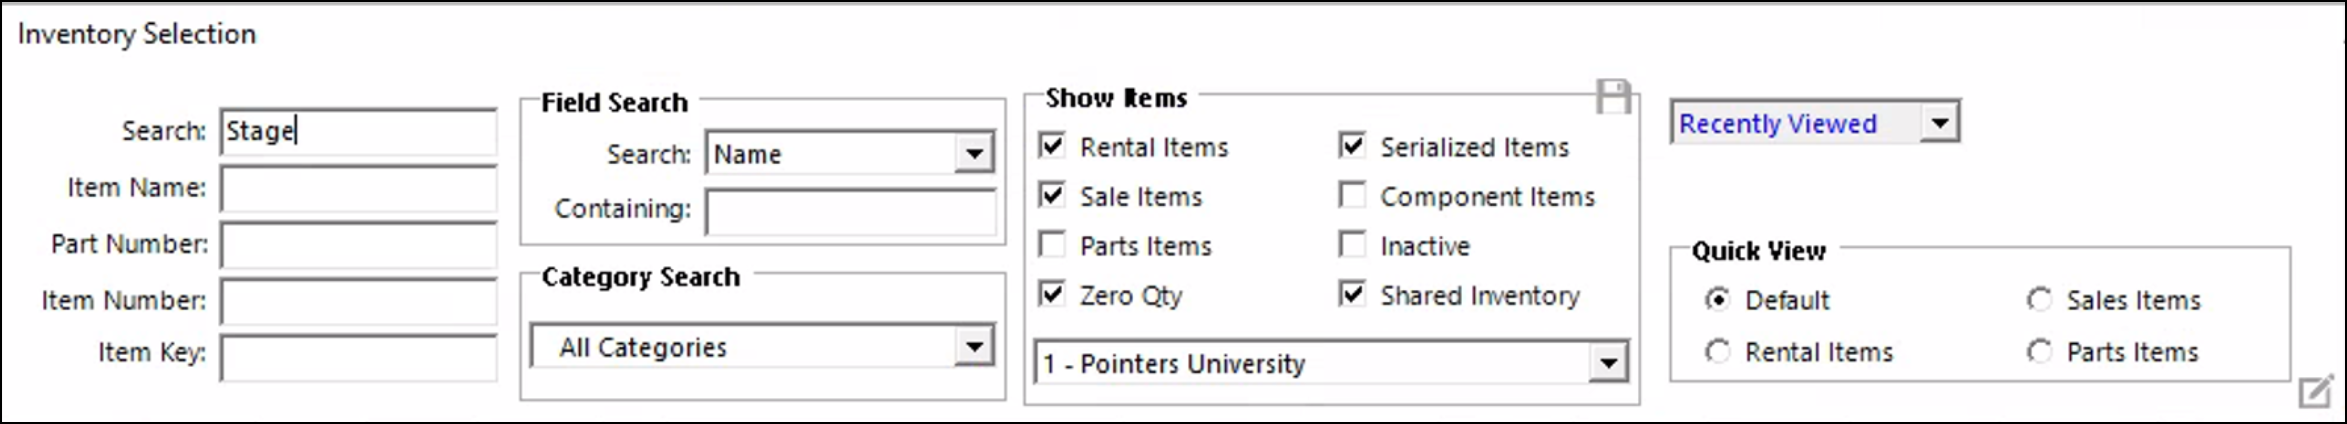Choose the Parts Items quick view

pyautogui.click(x=2039, y=352)
